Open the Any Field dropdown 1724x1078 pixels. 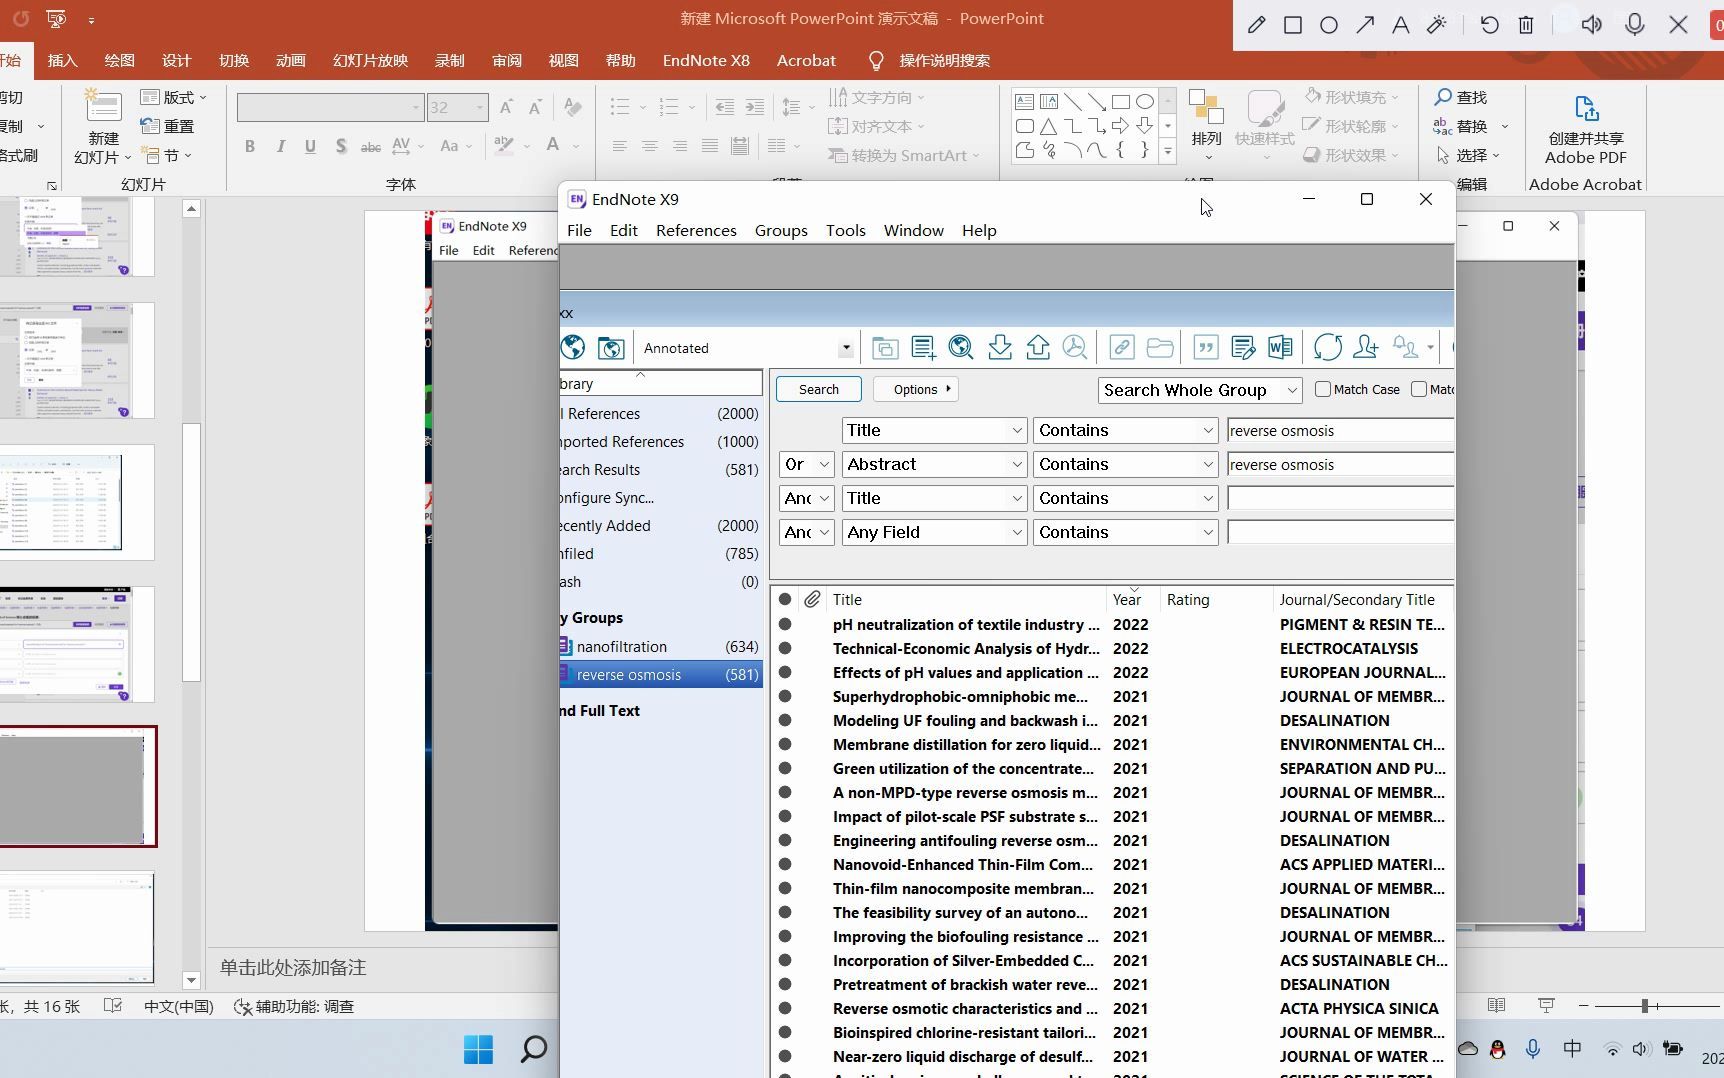1017,532
